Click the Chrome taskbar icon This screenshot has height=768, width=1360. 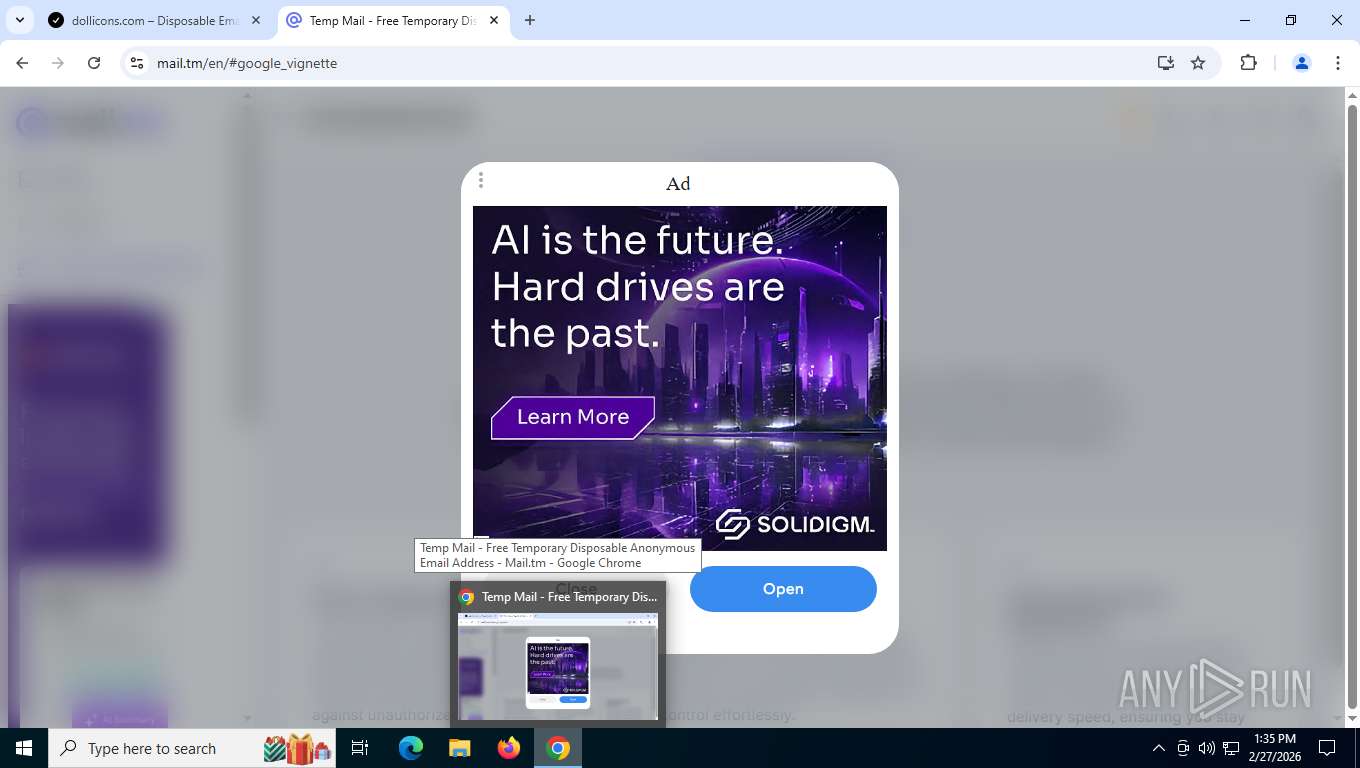point(558,748)
